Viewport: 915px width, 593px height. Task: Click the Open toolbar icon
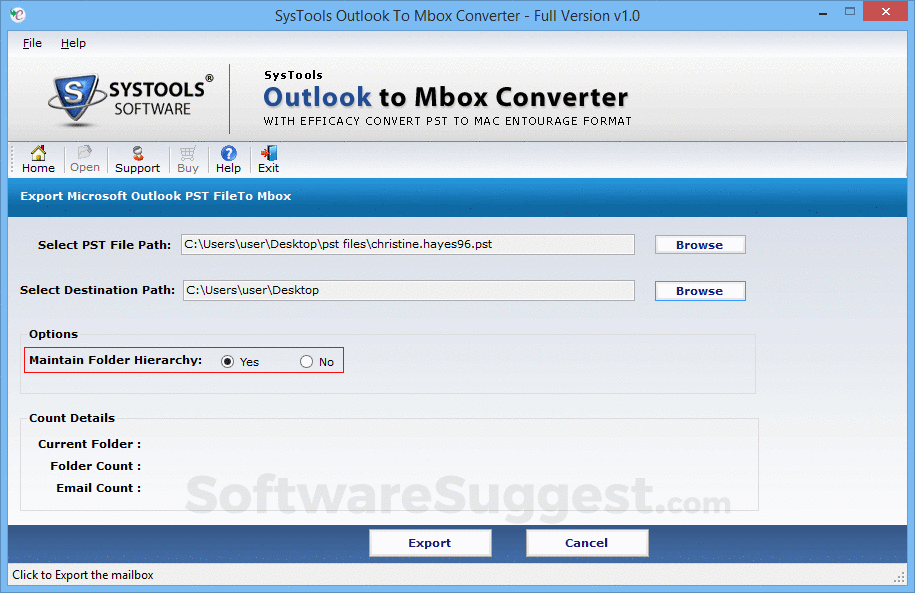pos(84,158)
